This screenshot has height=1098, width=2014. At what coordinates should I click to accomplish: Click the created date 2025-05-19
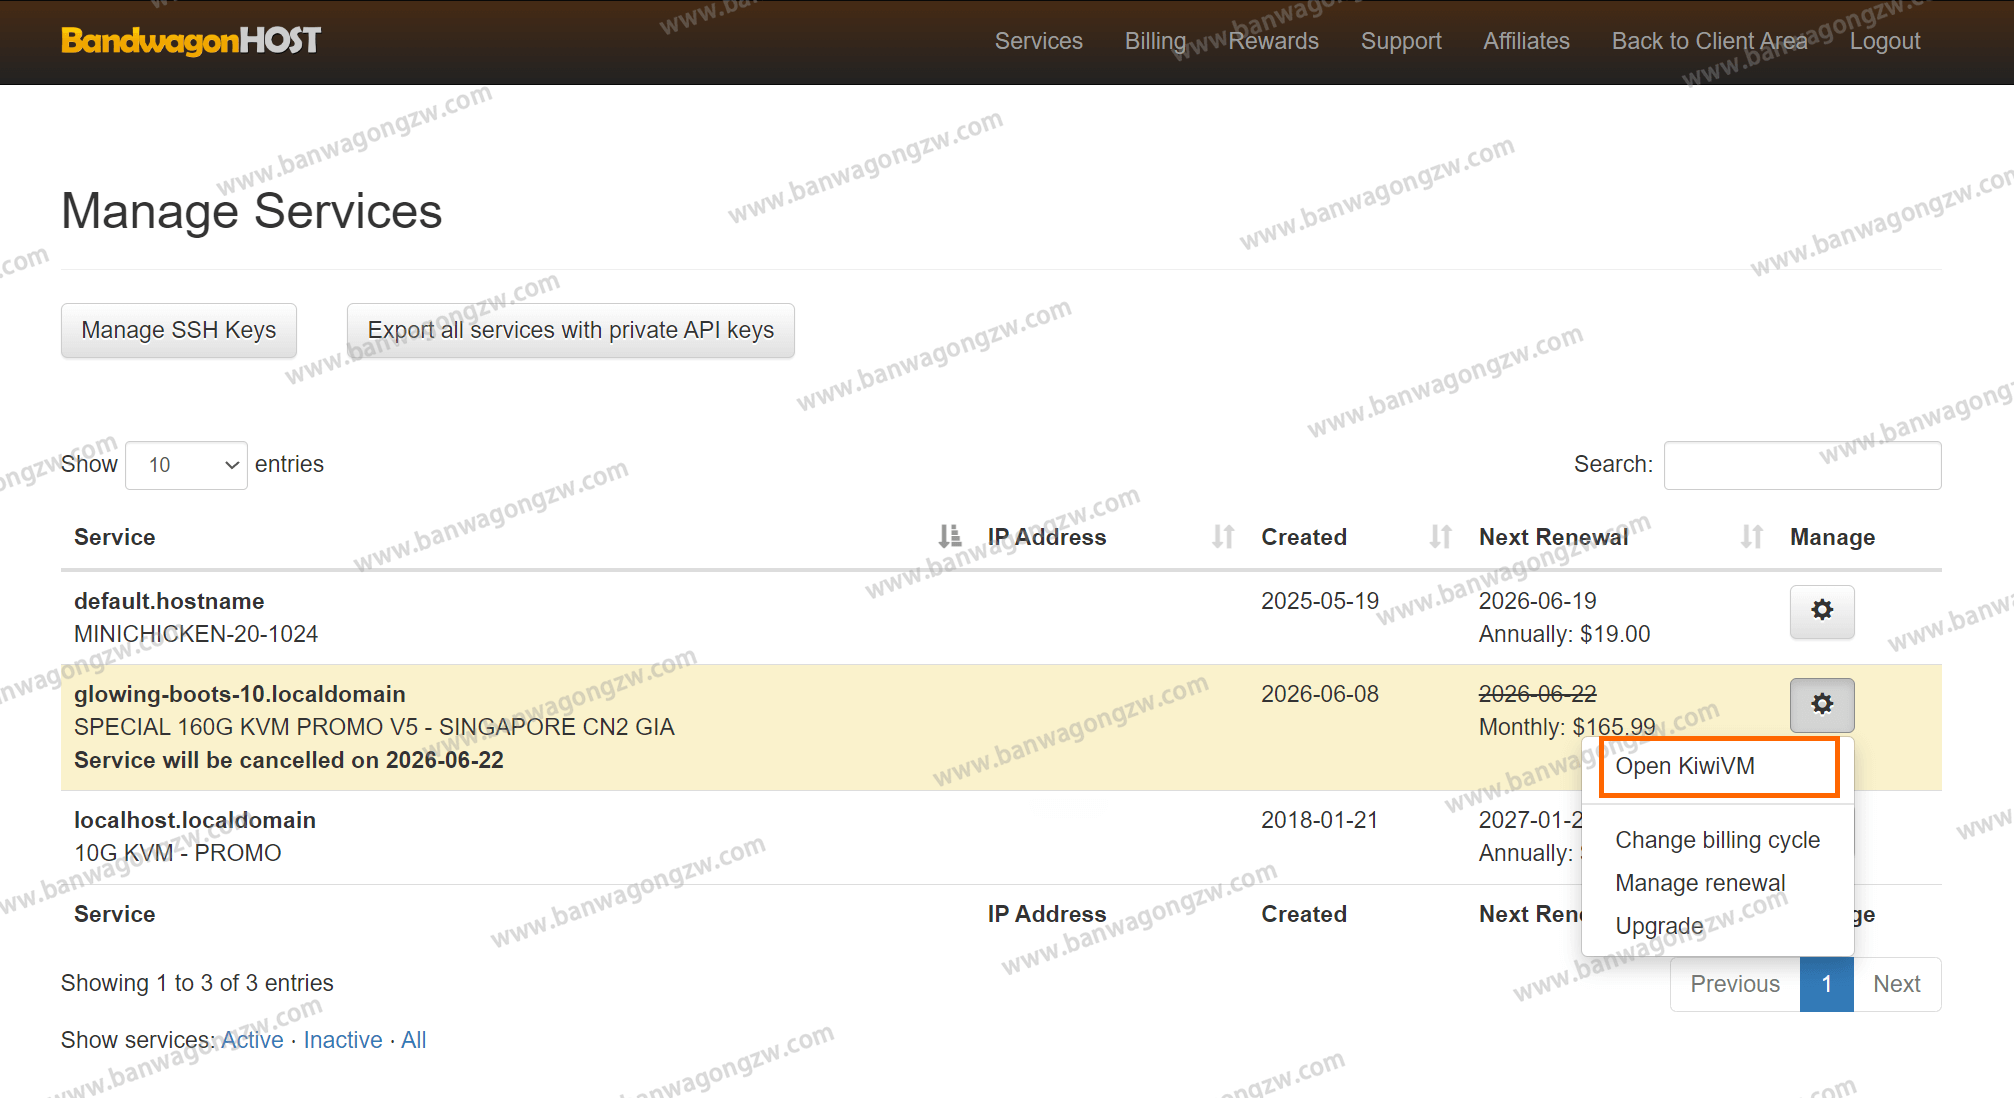tap(1320, 601)
